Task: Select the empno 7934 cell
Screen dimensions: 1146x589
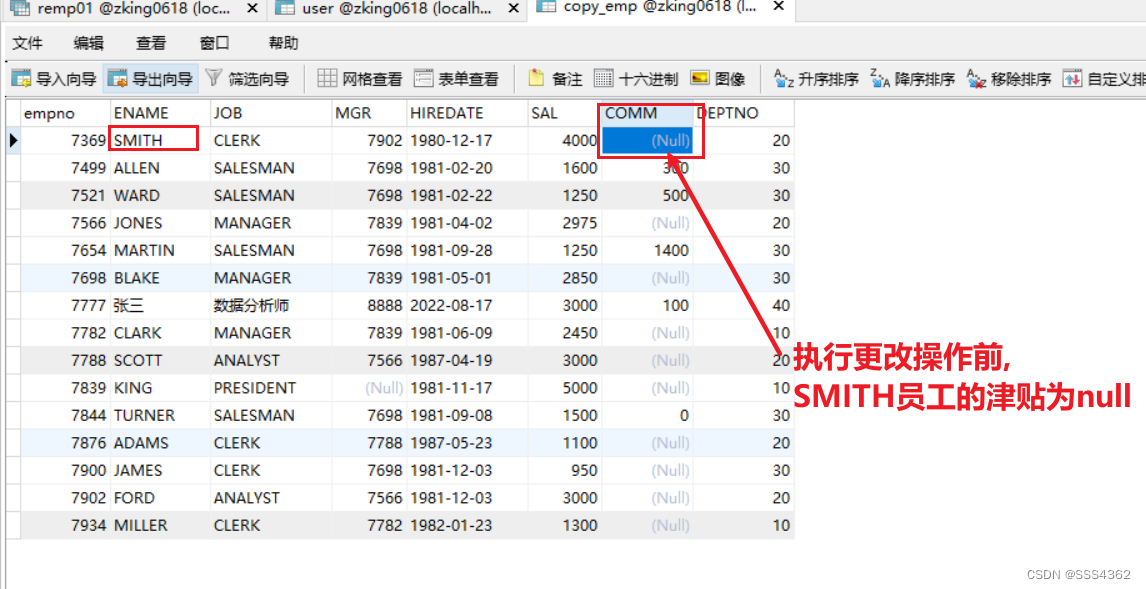Action: point(65,525)
